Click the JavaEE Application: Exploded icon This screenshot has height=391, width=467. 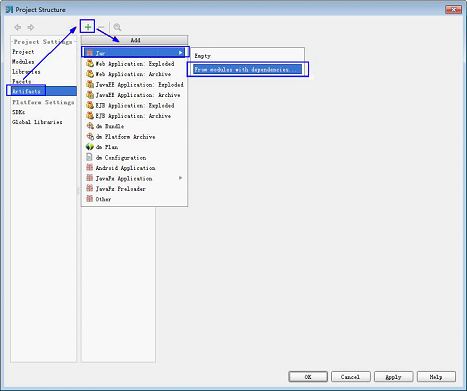point(90,84)
